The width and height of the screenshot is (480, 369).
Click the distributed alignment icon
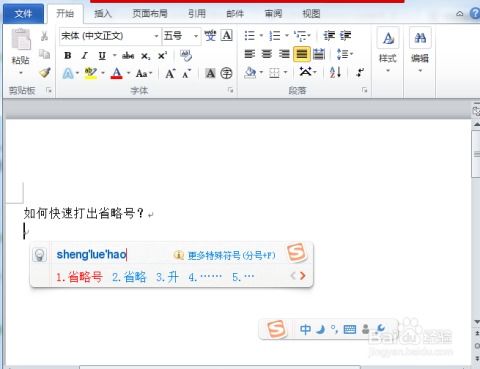[319, 54]
